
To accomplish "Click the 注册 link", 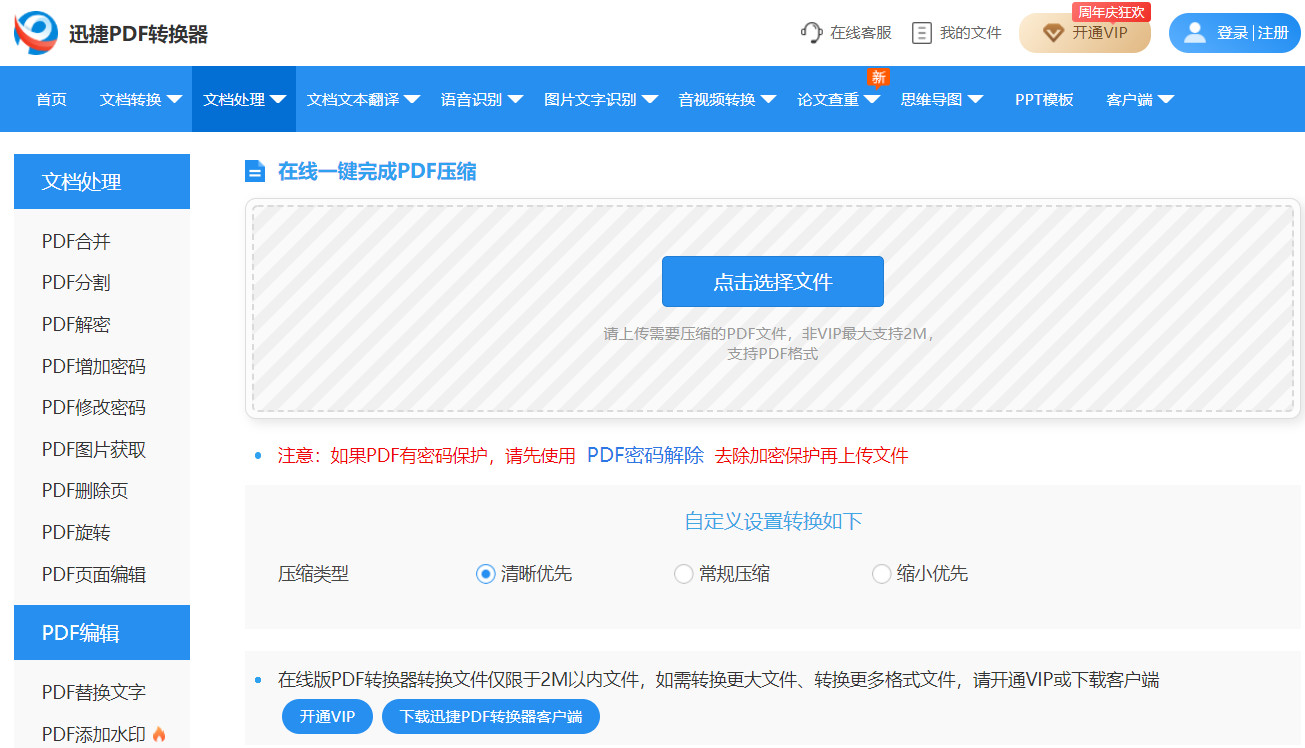I will click(x=1273, y=33).
